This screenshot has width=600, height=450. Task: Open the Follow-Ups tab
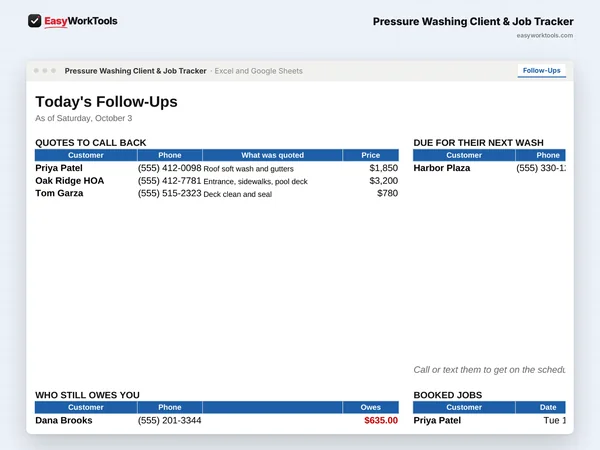point(541,71)
